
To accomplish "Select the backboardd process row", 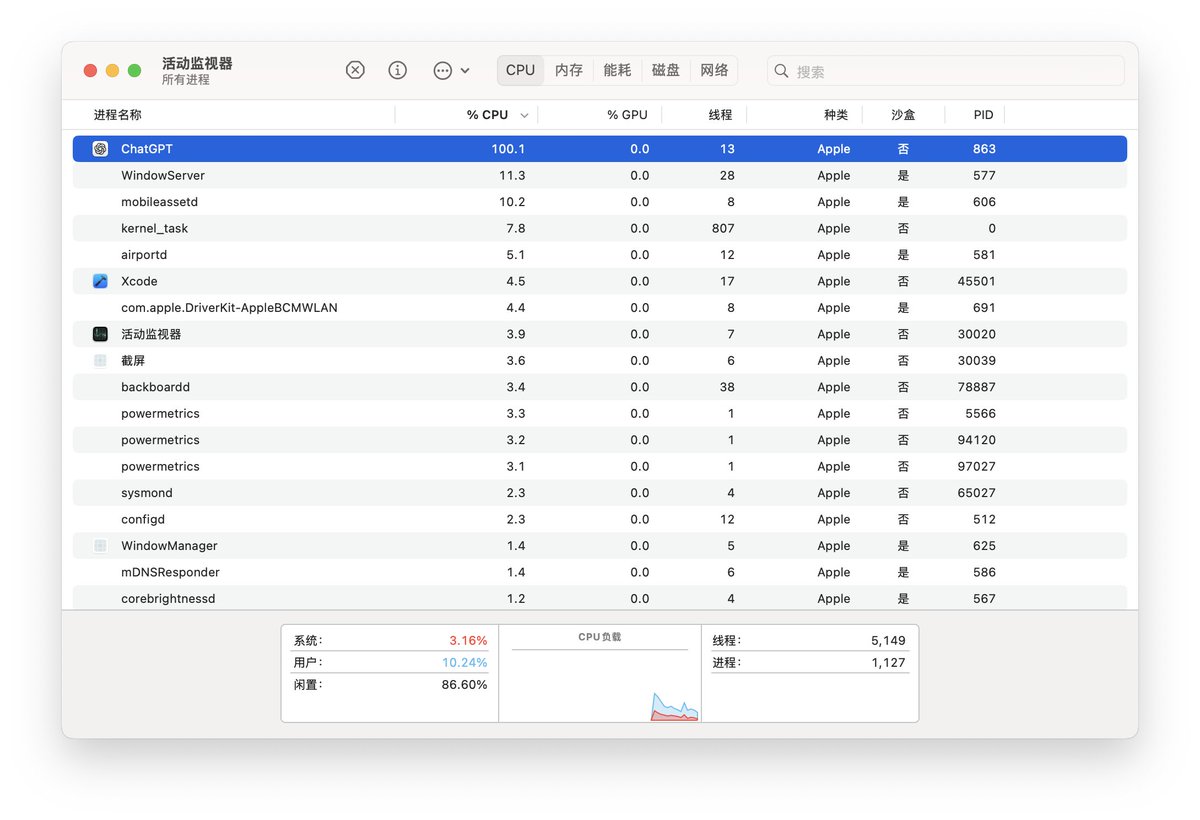I will tap(600, 387).
